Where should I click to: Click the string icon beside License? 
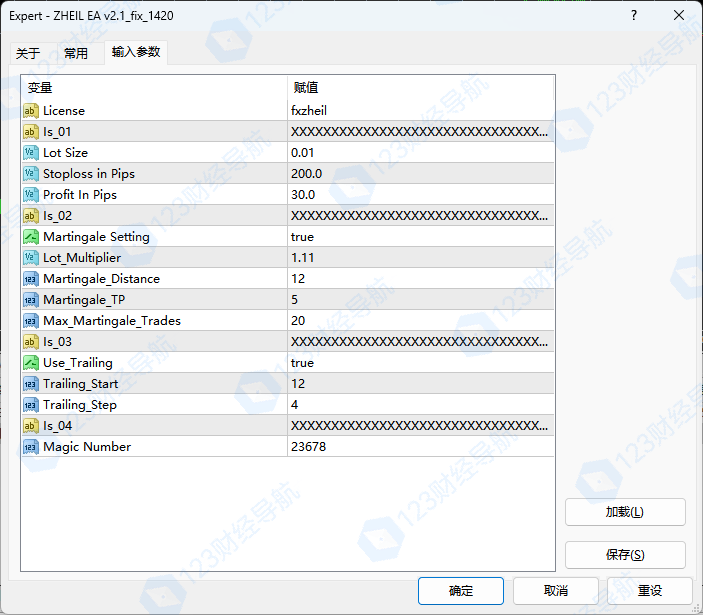30,111
